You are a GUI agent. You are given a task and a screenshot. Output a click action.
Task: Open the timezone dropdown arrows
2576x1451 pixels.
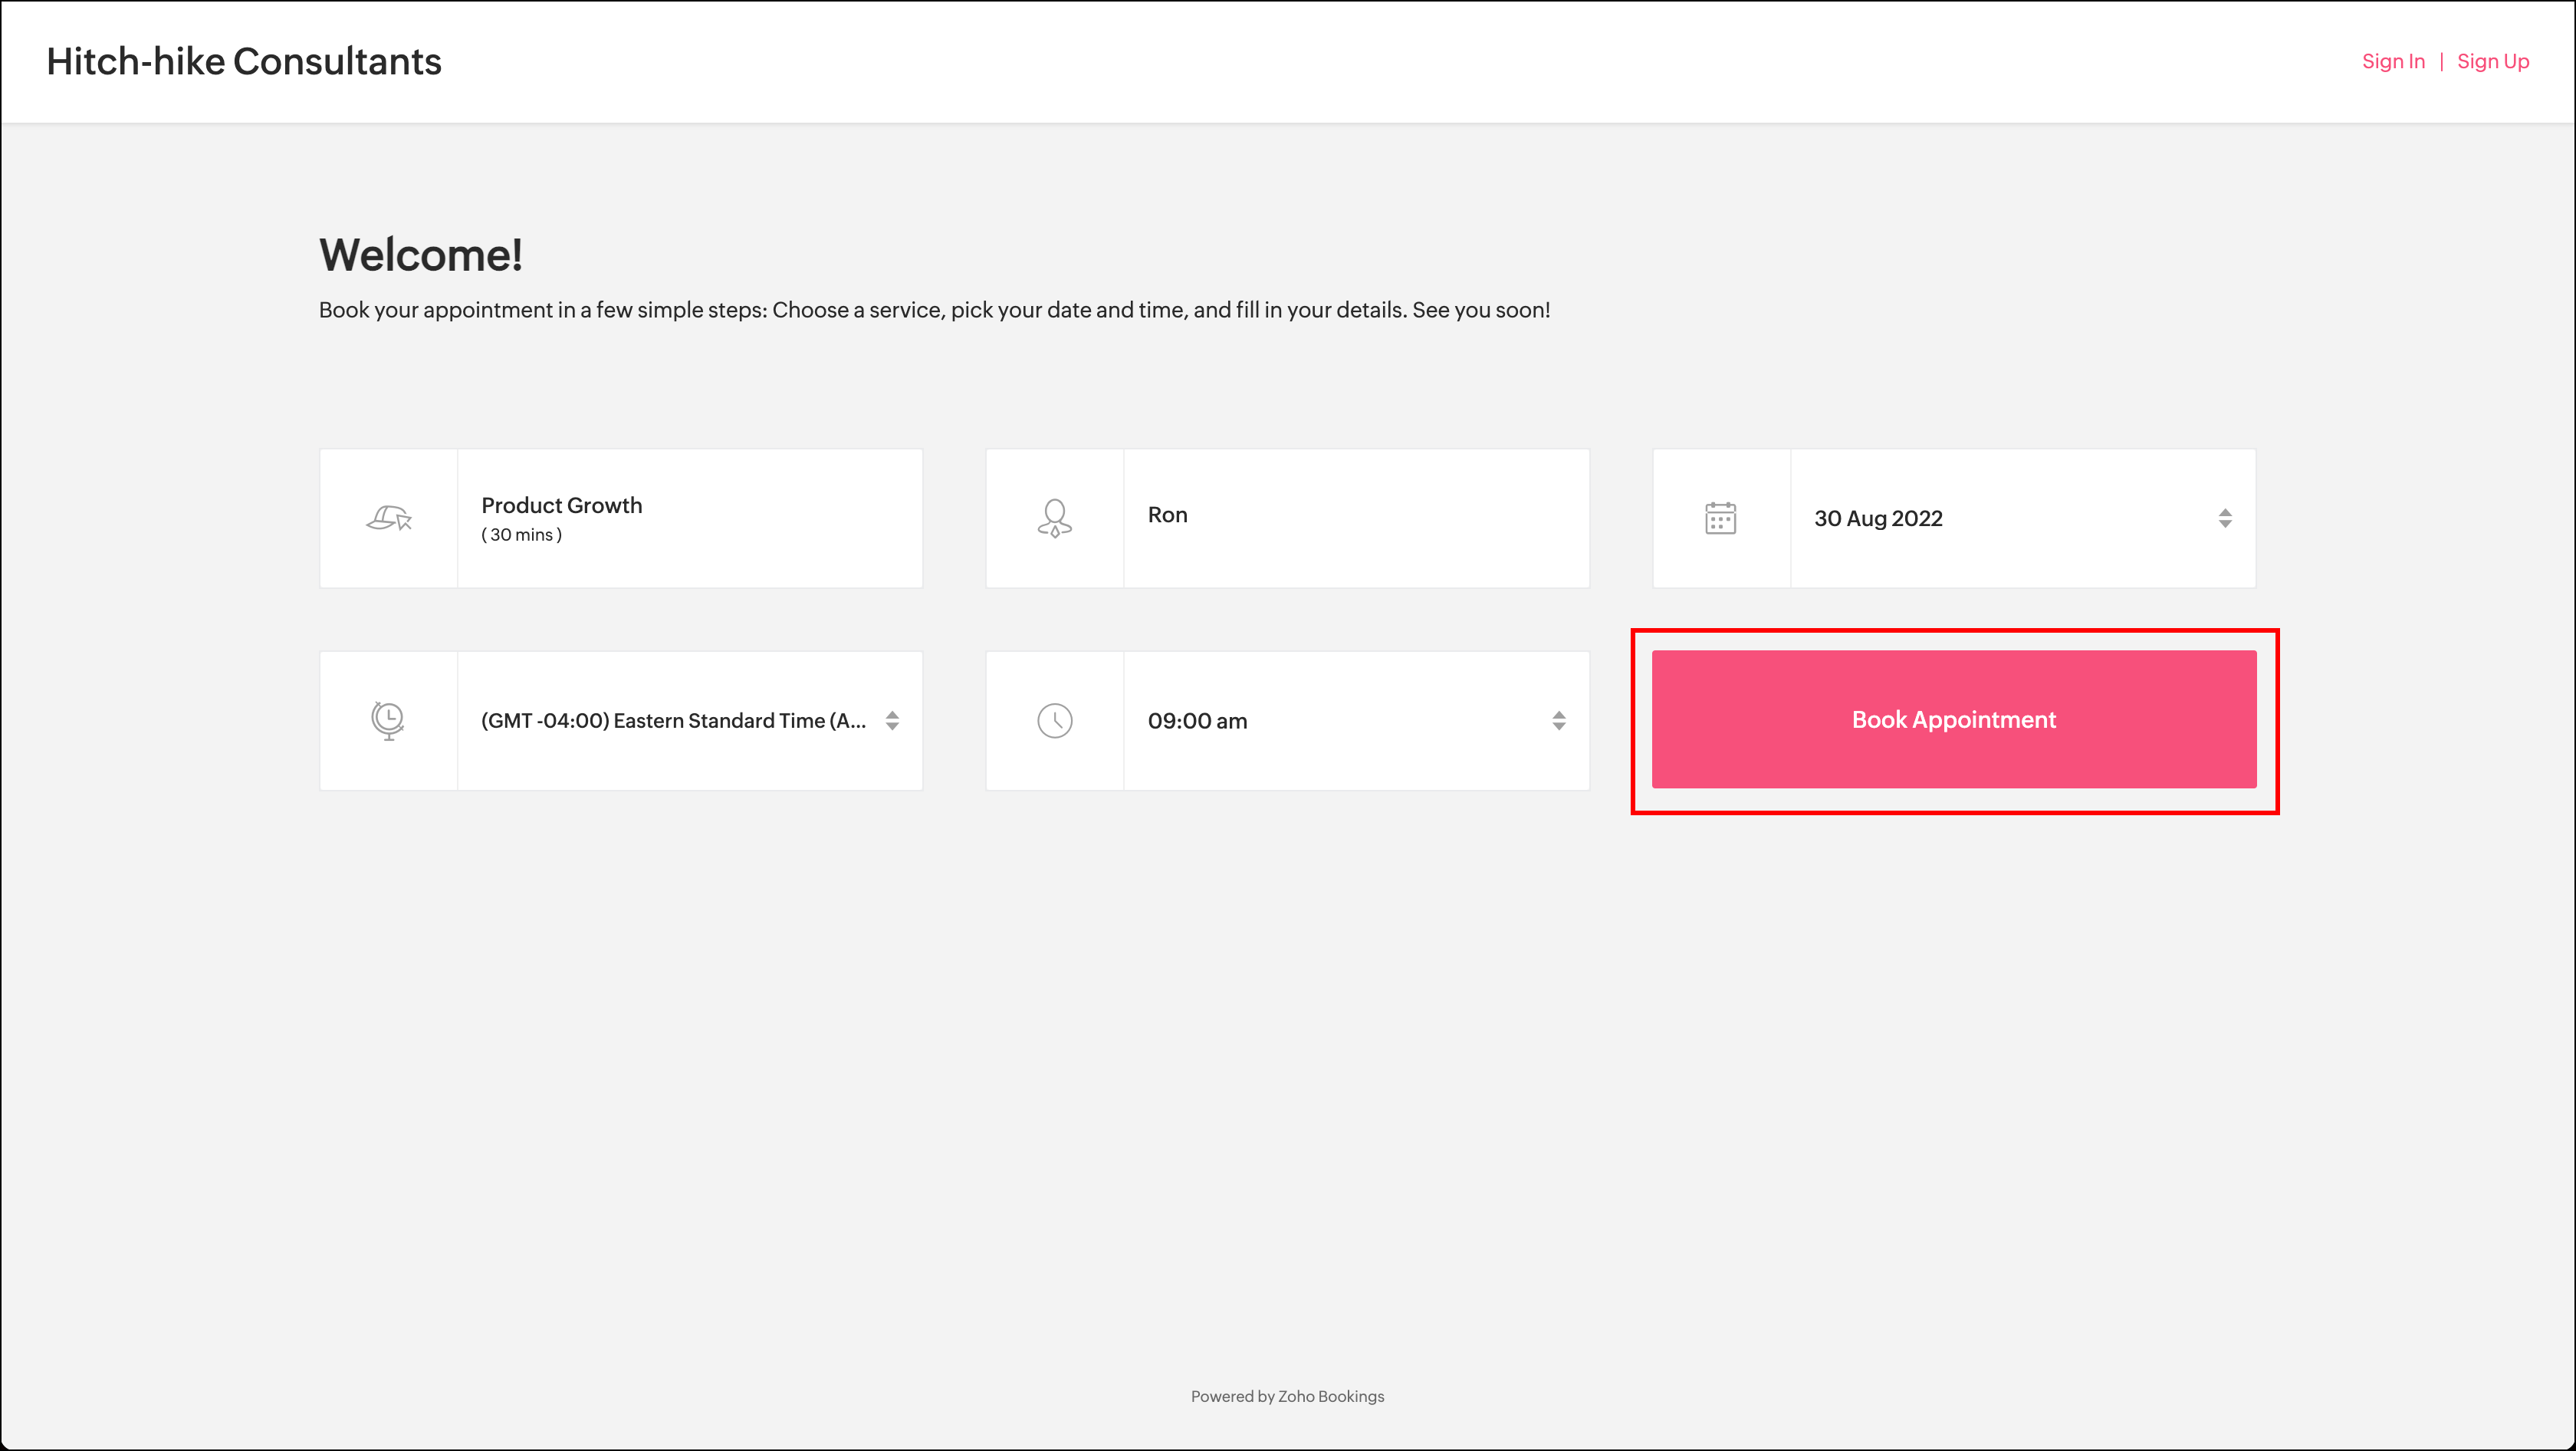click(892, 720)
